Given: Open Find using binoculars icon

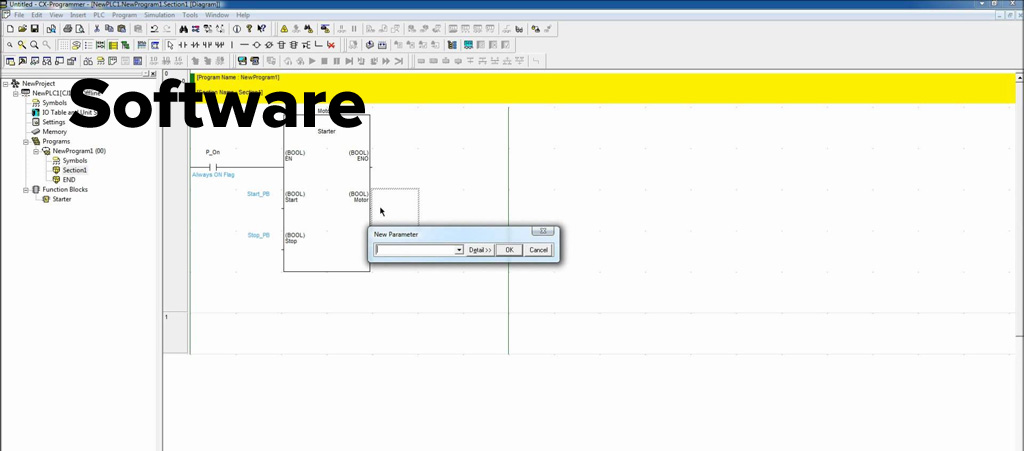Looking at the screenshot, I should pyautogui.click(x=184, y=29).
